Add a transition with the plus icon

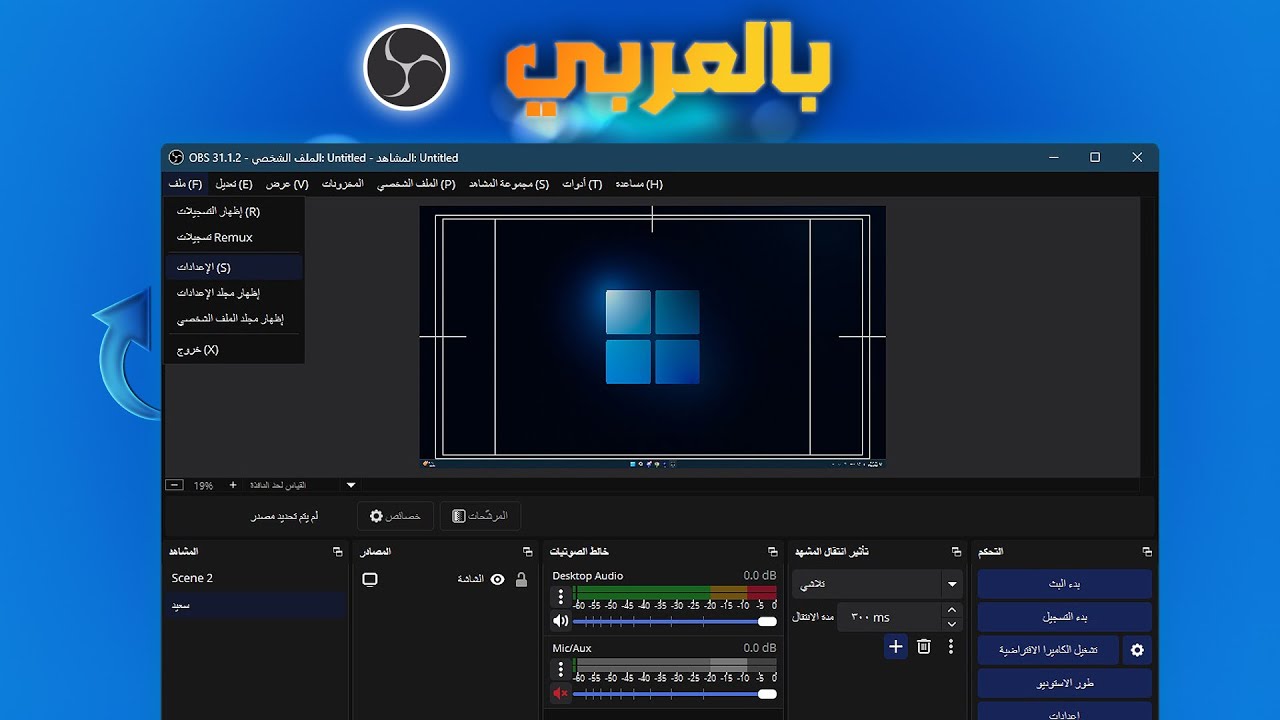(896, 647)
